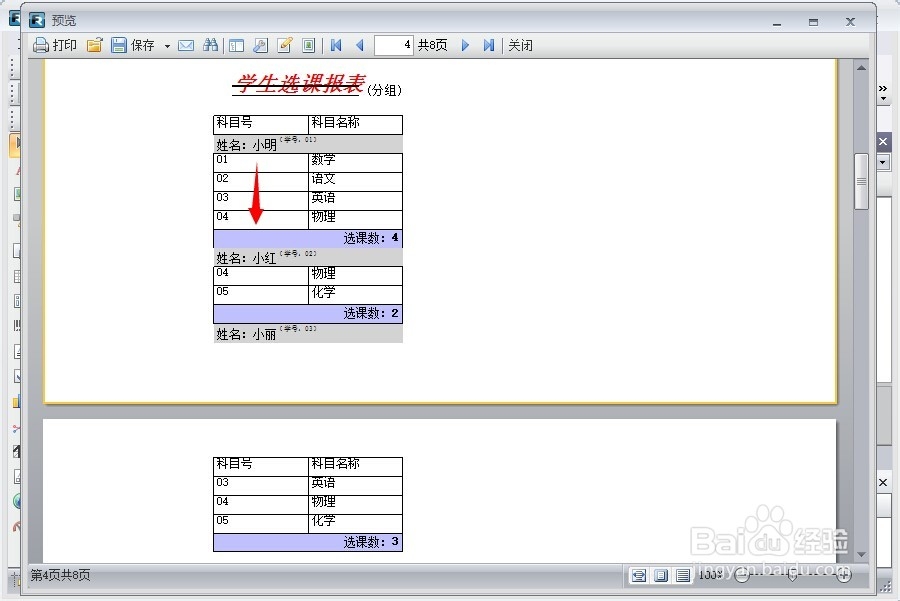Click the Save (保存) floppy disk button
This screenshot has height=601, width=900.
click(133, 45)
